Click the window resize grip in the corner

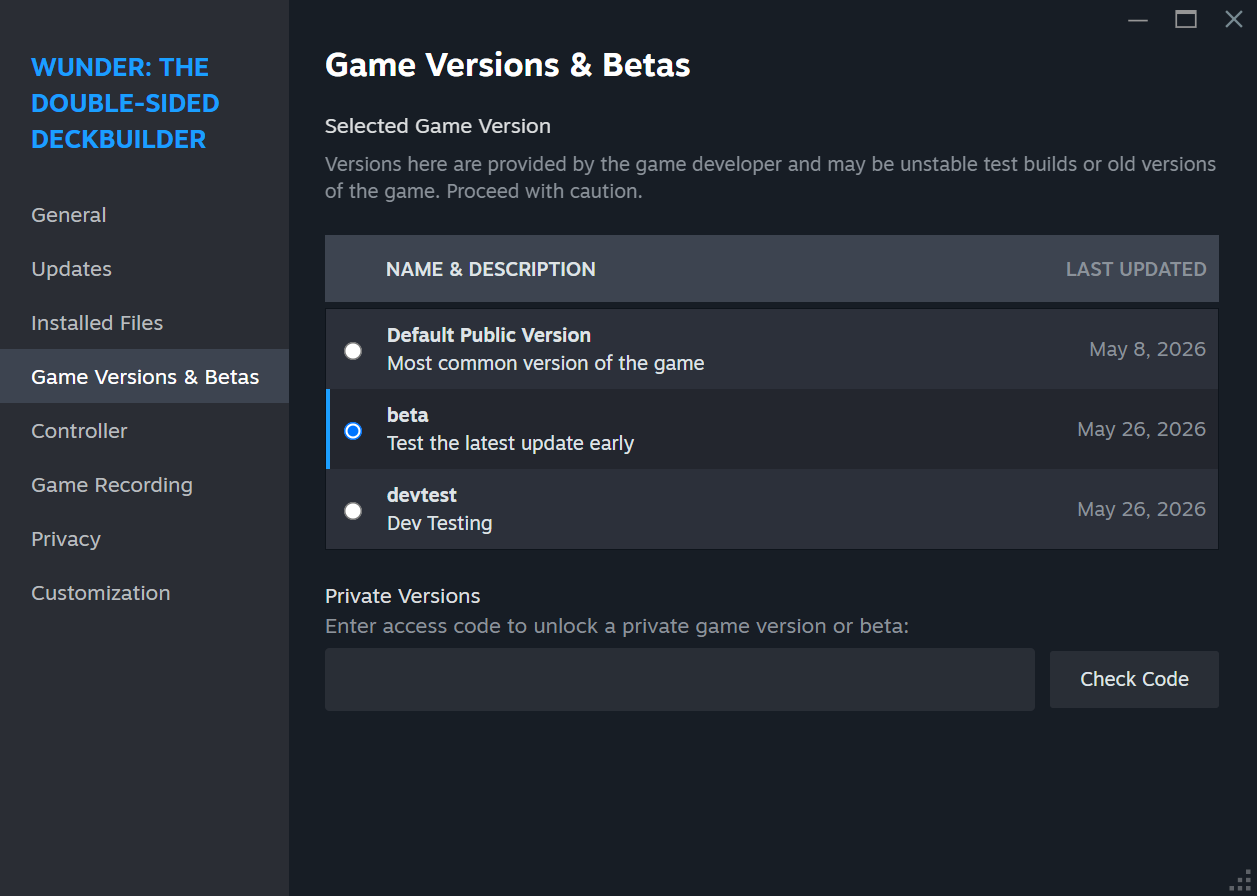[1241, 881]
